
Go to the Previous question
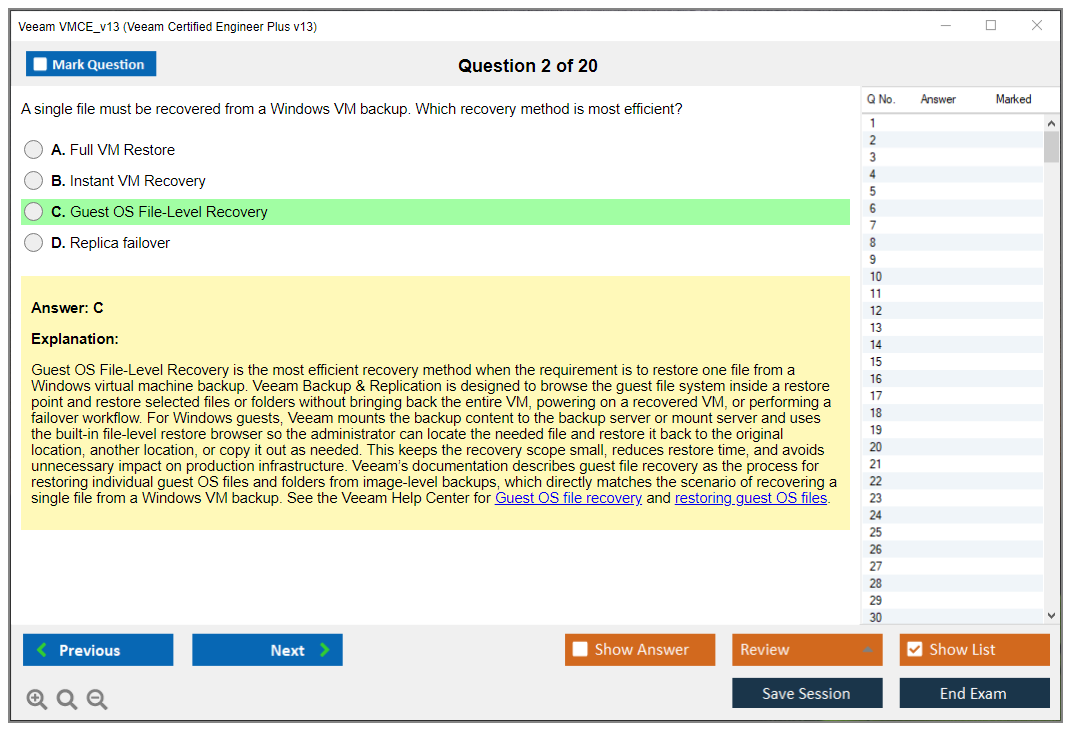98,650
